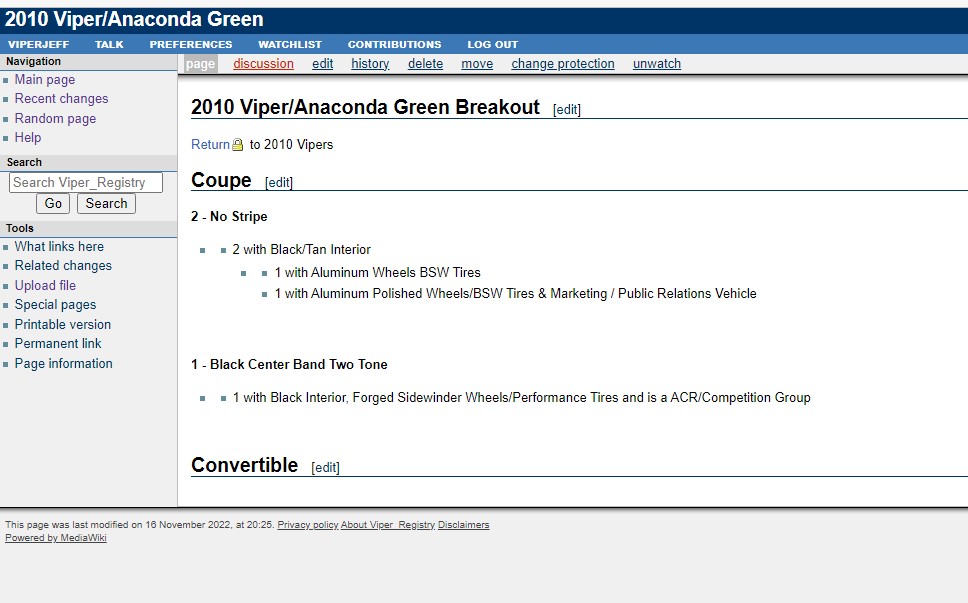Open Special pages link
Viewport: 968px width, 603px height.
pyautogui.click(x=56, y=305)
